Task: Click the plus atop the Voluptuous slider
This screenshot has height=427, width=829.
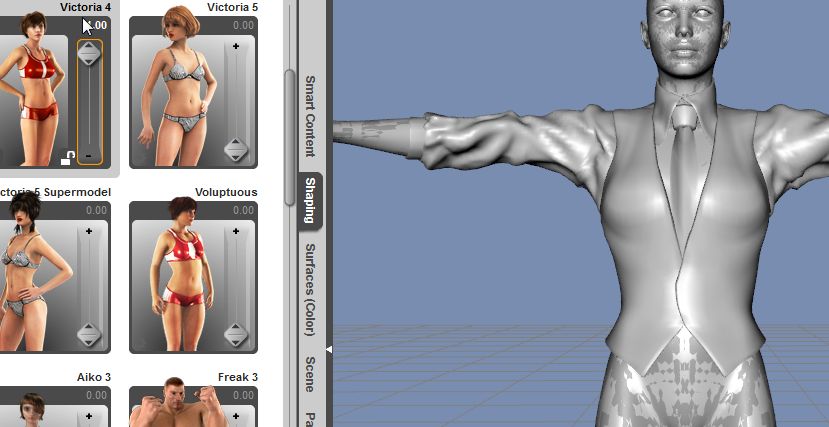Action: [x=236, y=231]
